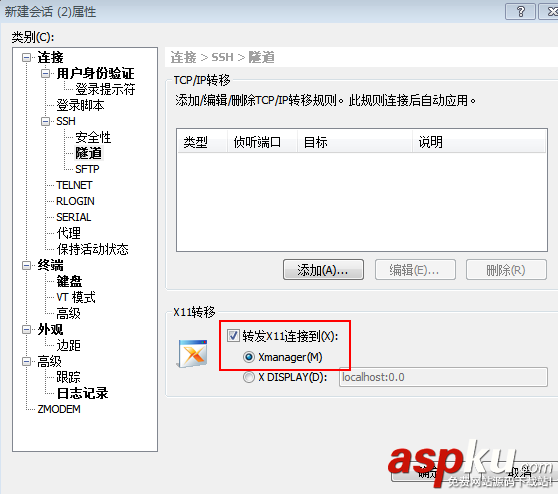Viewport: 558px width, 494px height.
Task: Open SFTP settings
Action: click(x=87, y=169)
